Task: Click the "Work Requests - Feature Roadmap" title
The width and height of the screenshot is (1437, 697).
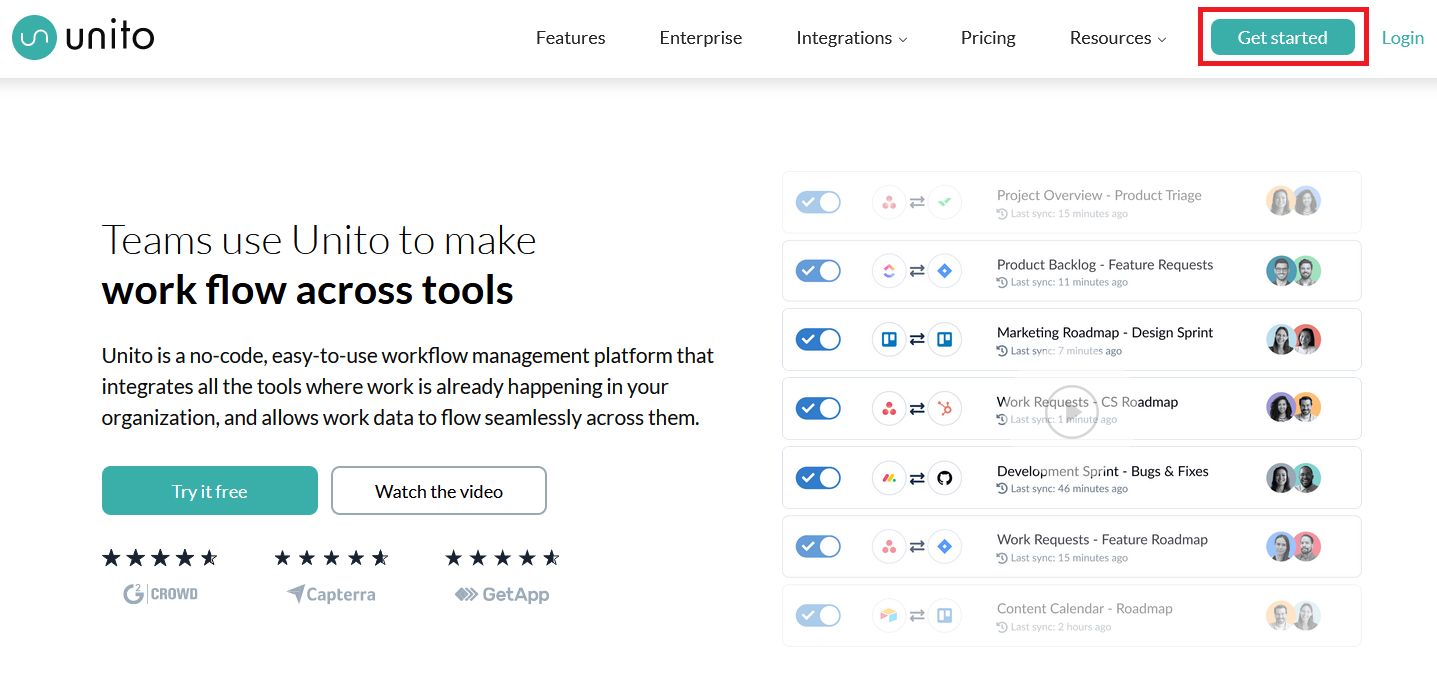Action: coord(1102,540)
